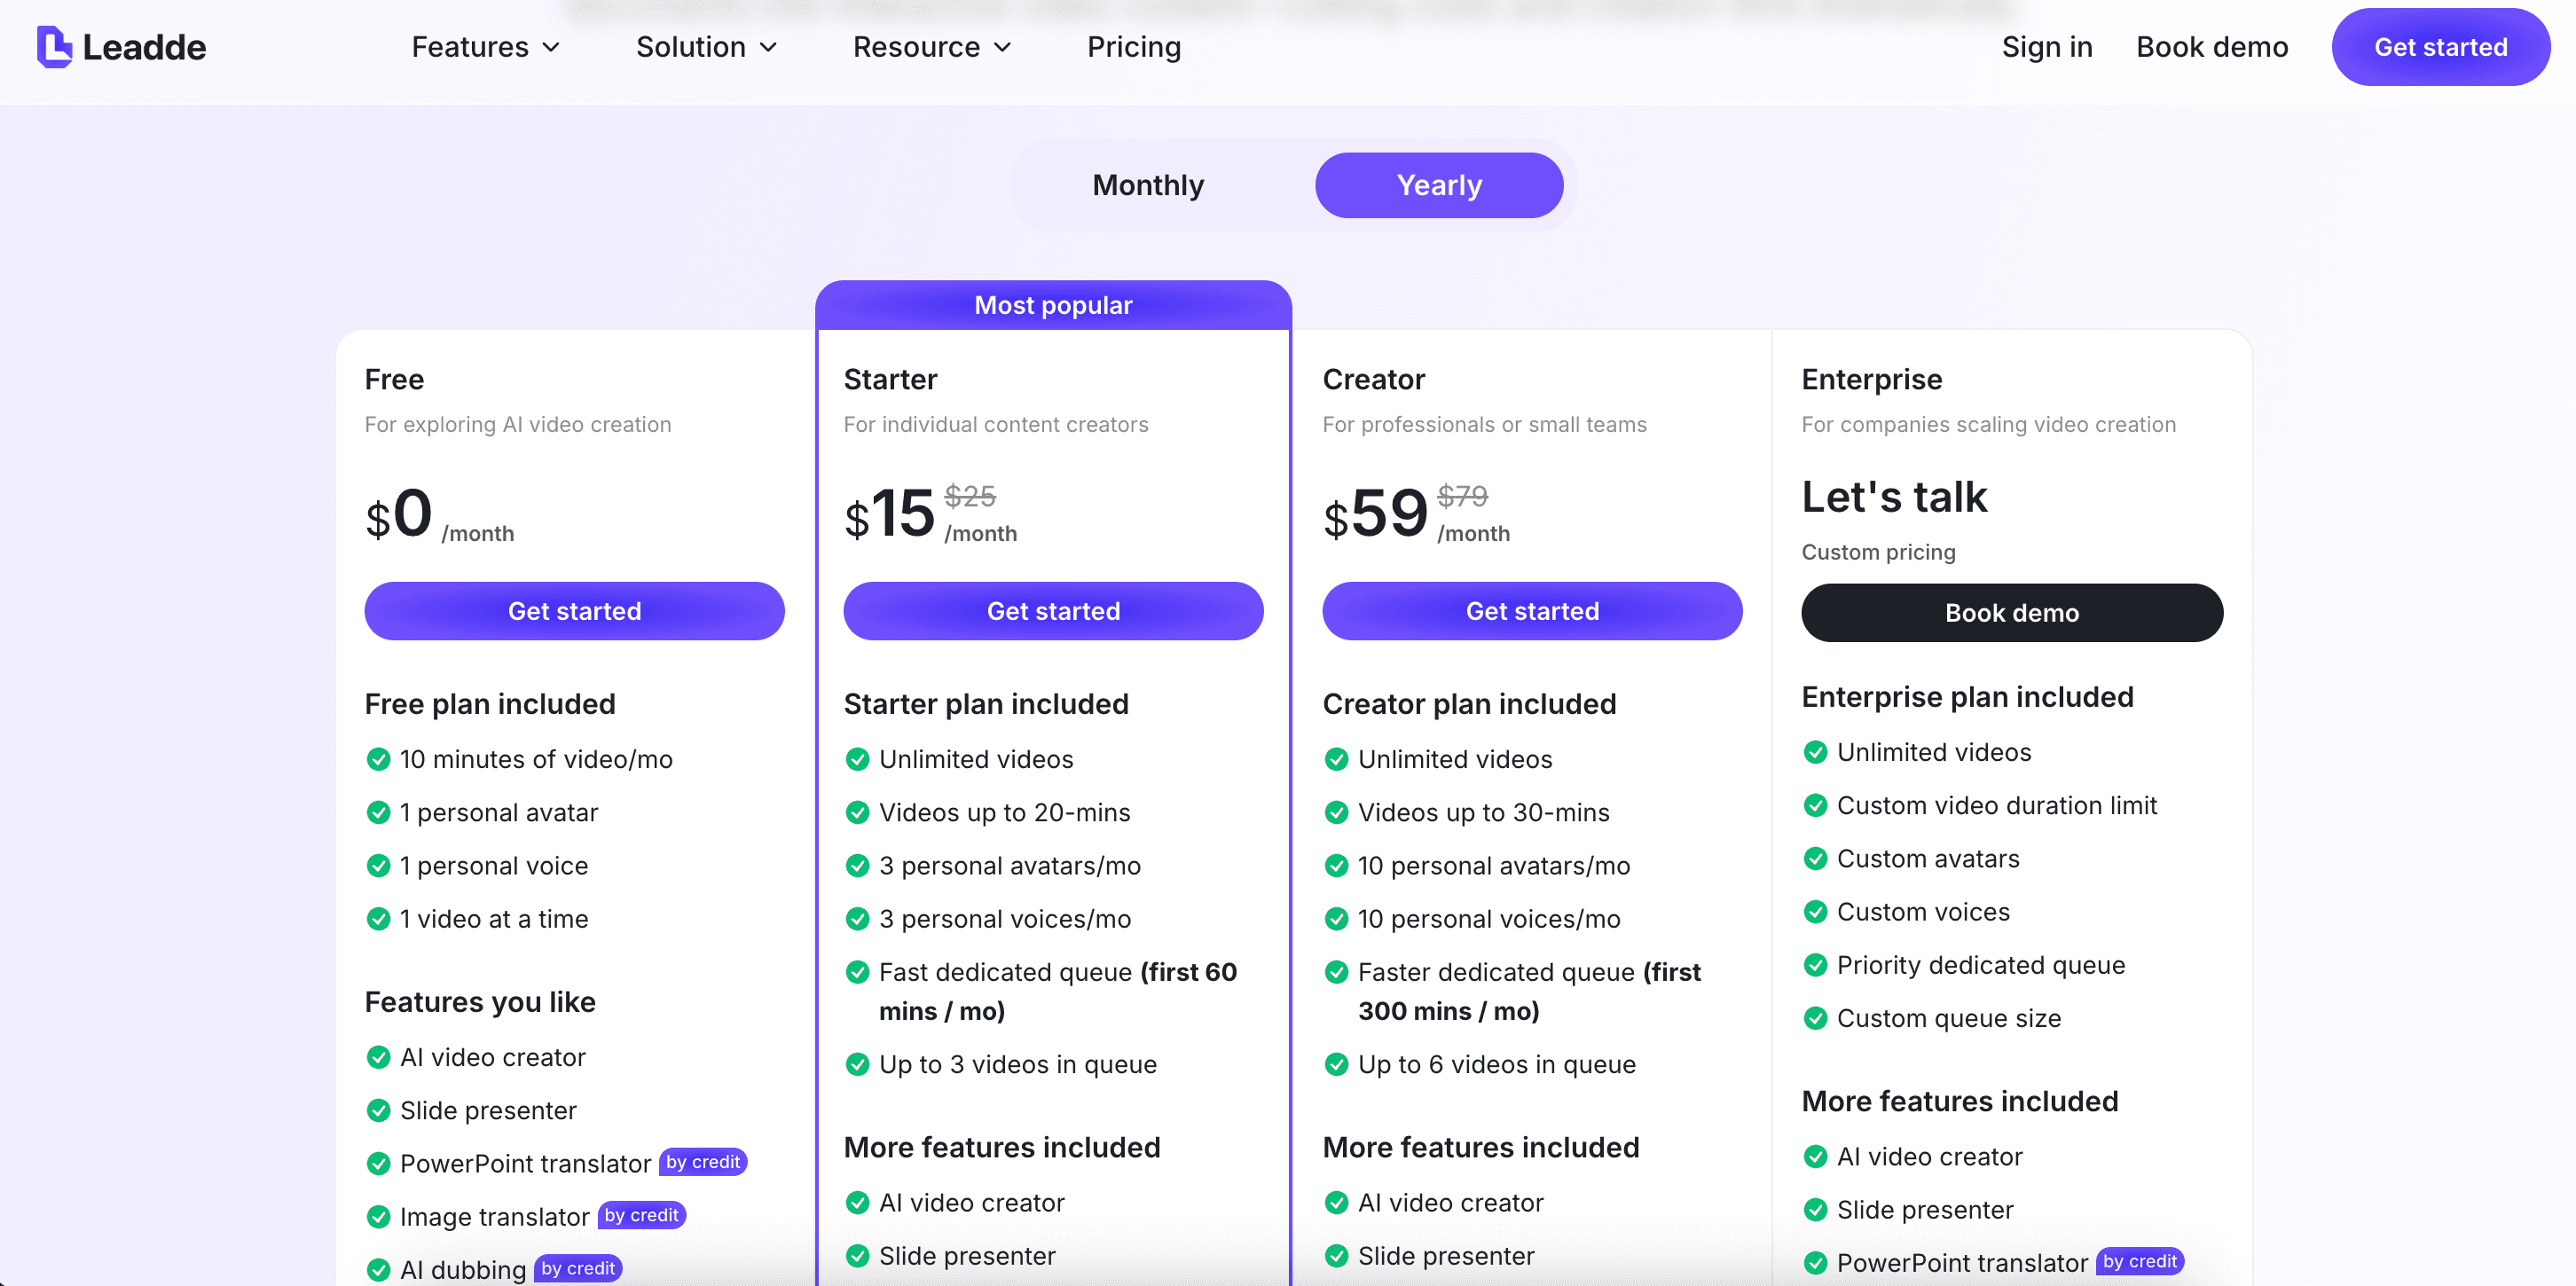
Task: Switch billing to Monthly
Action: coord(1148,185)
